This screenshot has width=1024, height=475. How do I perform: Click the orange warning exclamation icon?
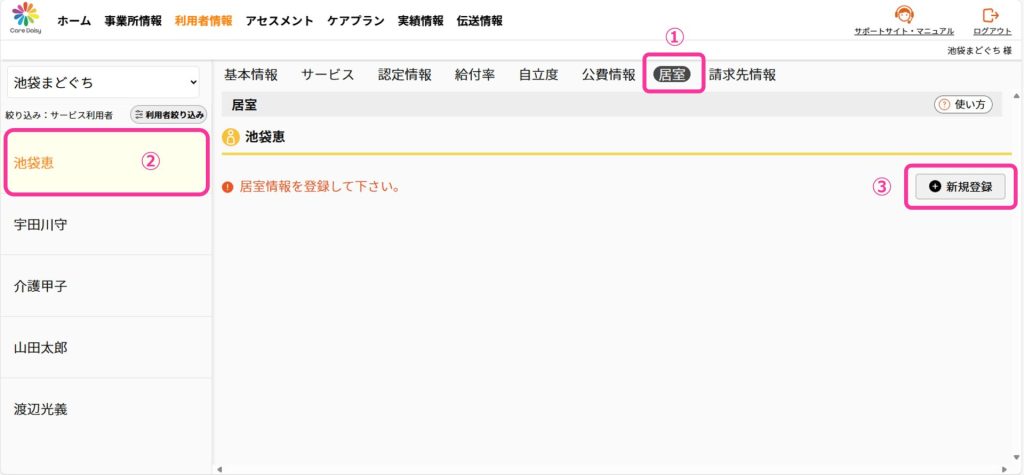[227, 188]
